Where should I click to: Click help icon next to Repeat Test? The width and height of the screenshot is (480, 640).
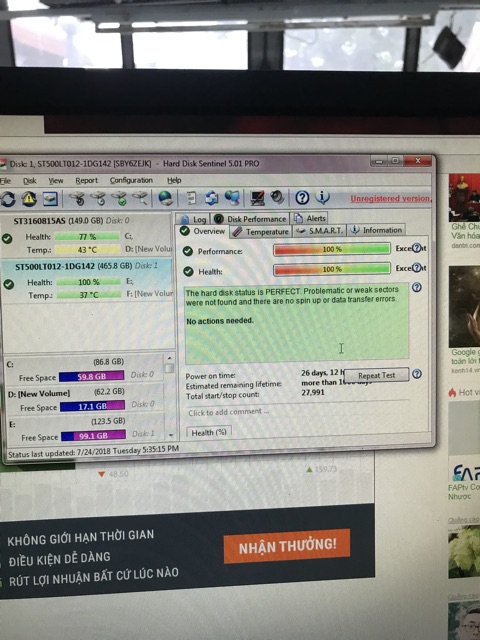(417, 374)
